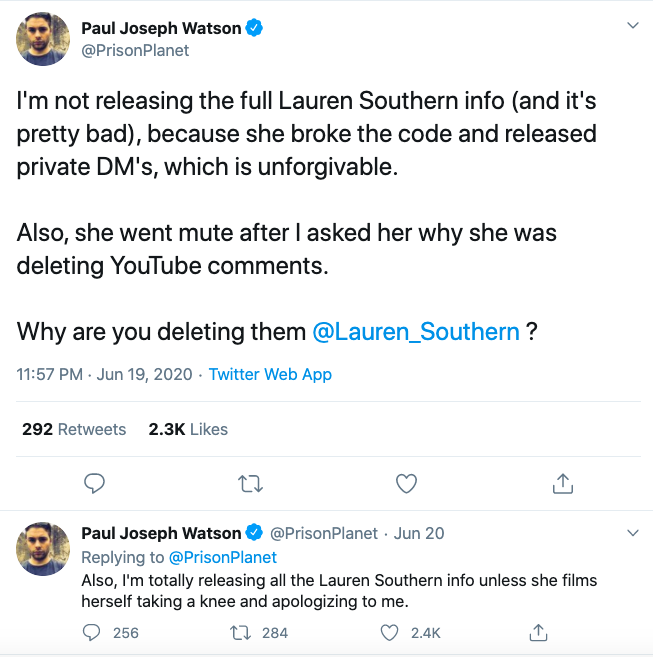This screenshot has height=657, width=653.
Task: Expand reply tweet's chevron options menu
Action: coord(632,532)
